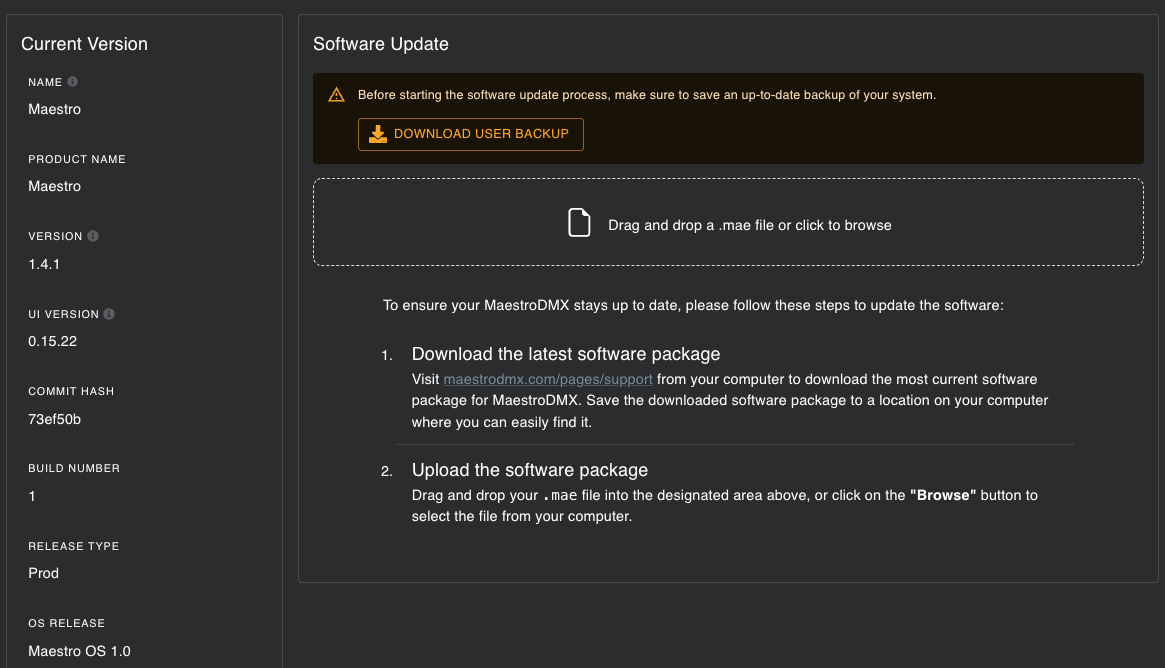Select the commit hash 73ef50b
Viewport: 1165px width, 668px height.
pyautogui.click(x=54, y=419)
